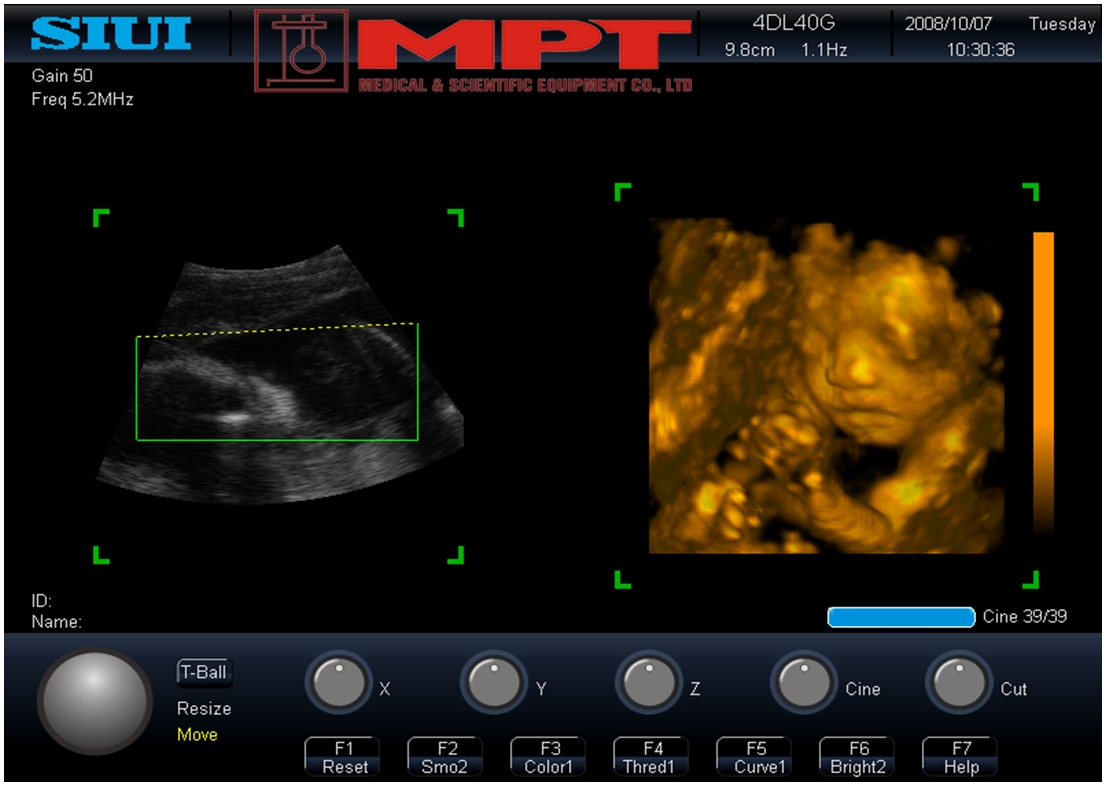Click the MPT flask logo icon

tap(301, 51)
